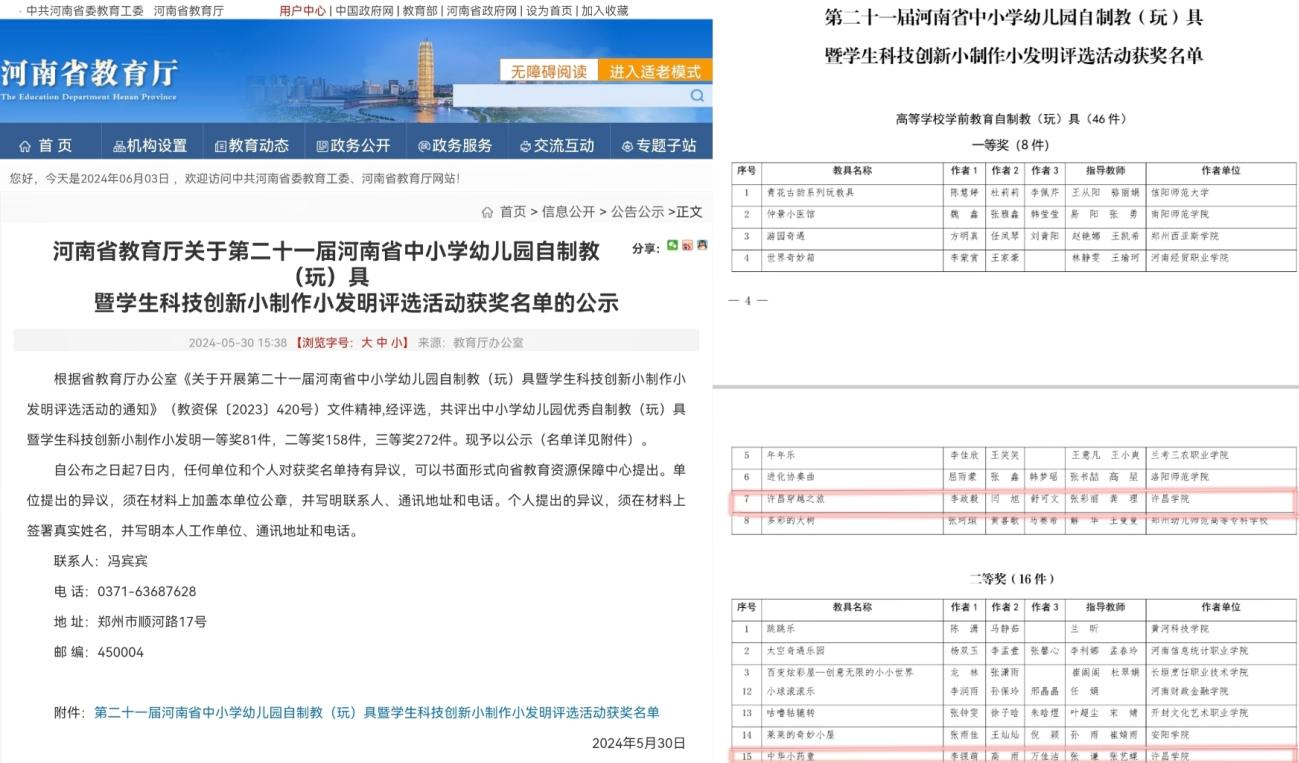This screenshot has width=1299, height=763.
Task: Set font size to 中
Action: click(381, 342)
